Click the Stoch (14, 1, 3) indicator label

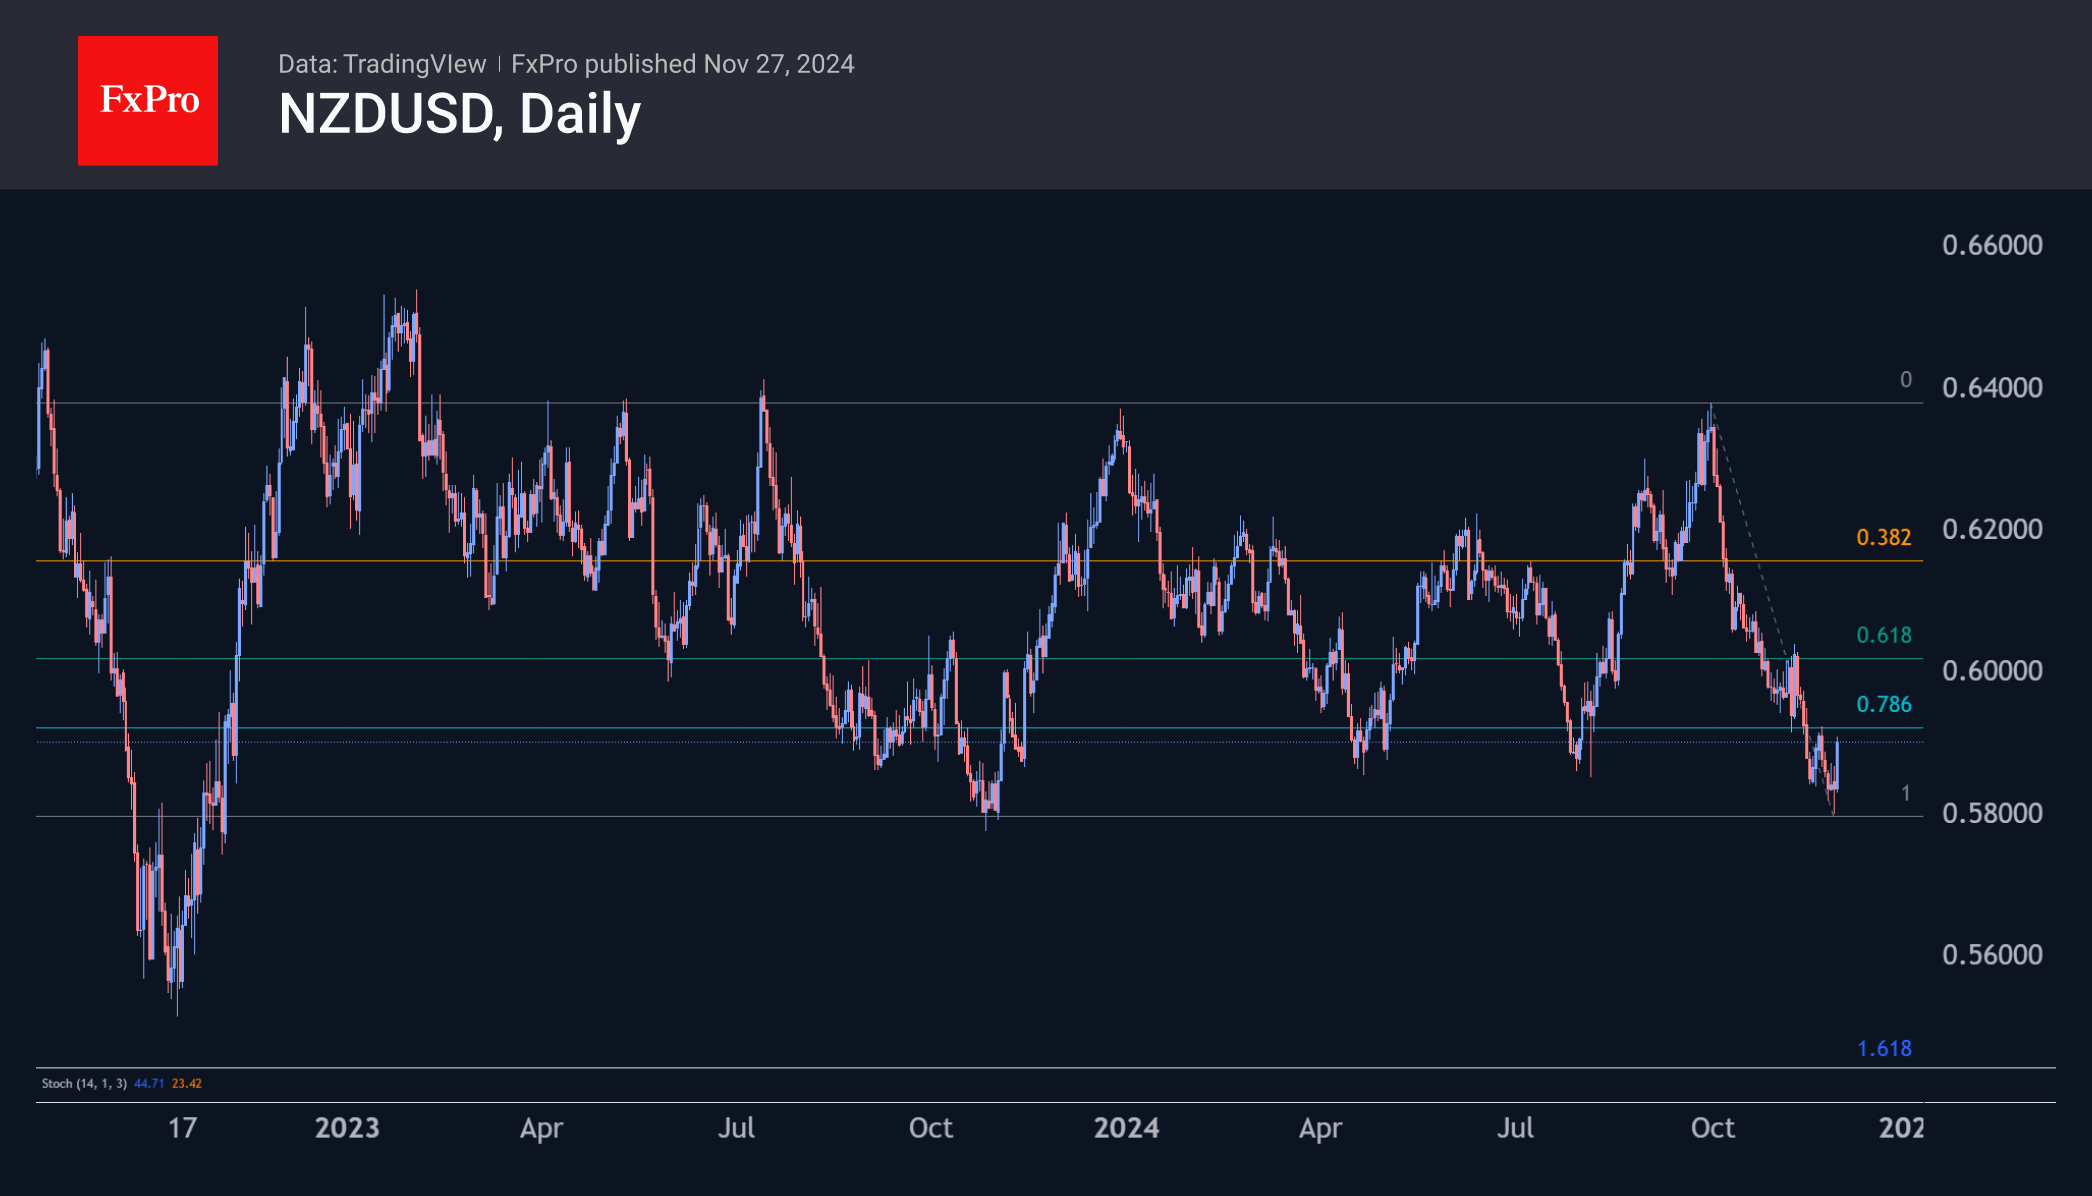84,1084
